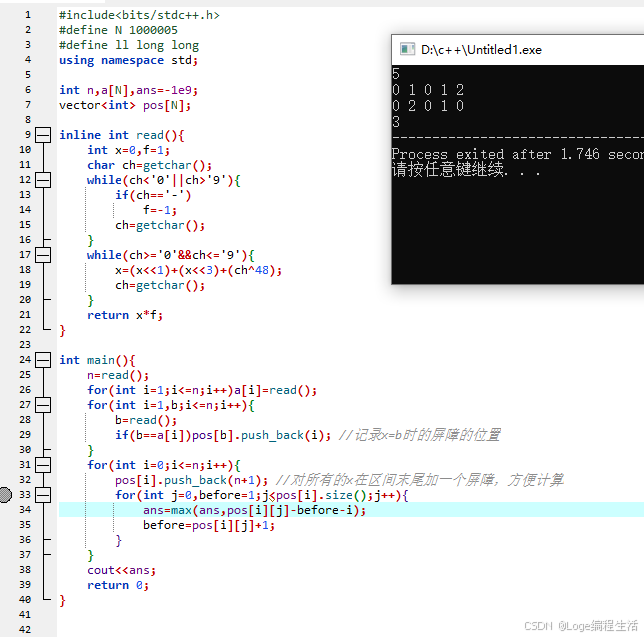This screenshot has height=637, width=644.
Task: Click 'if(b==a[i])pos[b].push_back(i);' statement
Action: click(223, 435)
